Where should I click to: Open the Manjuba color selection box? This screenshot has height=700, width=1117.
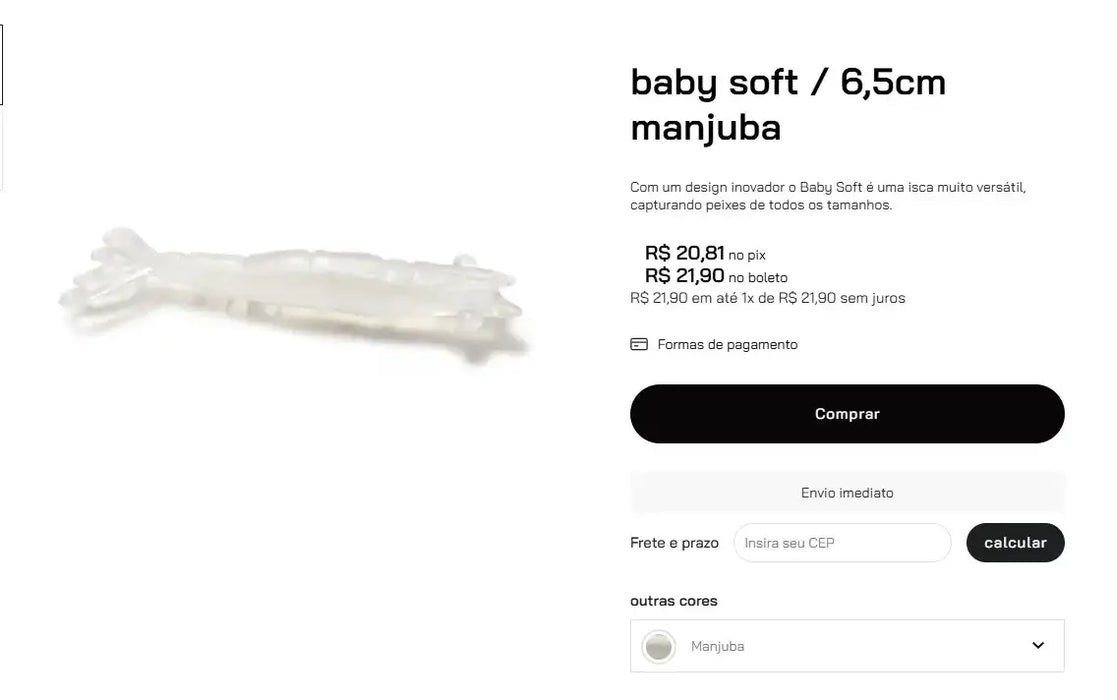pyautogui.click(x=847, y=646)
